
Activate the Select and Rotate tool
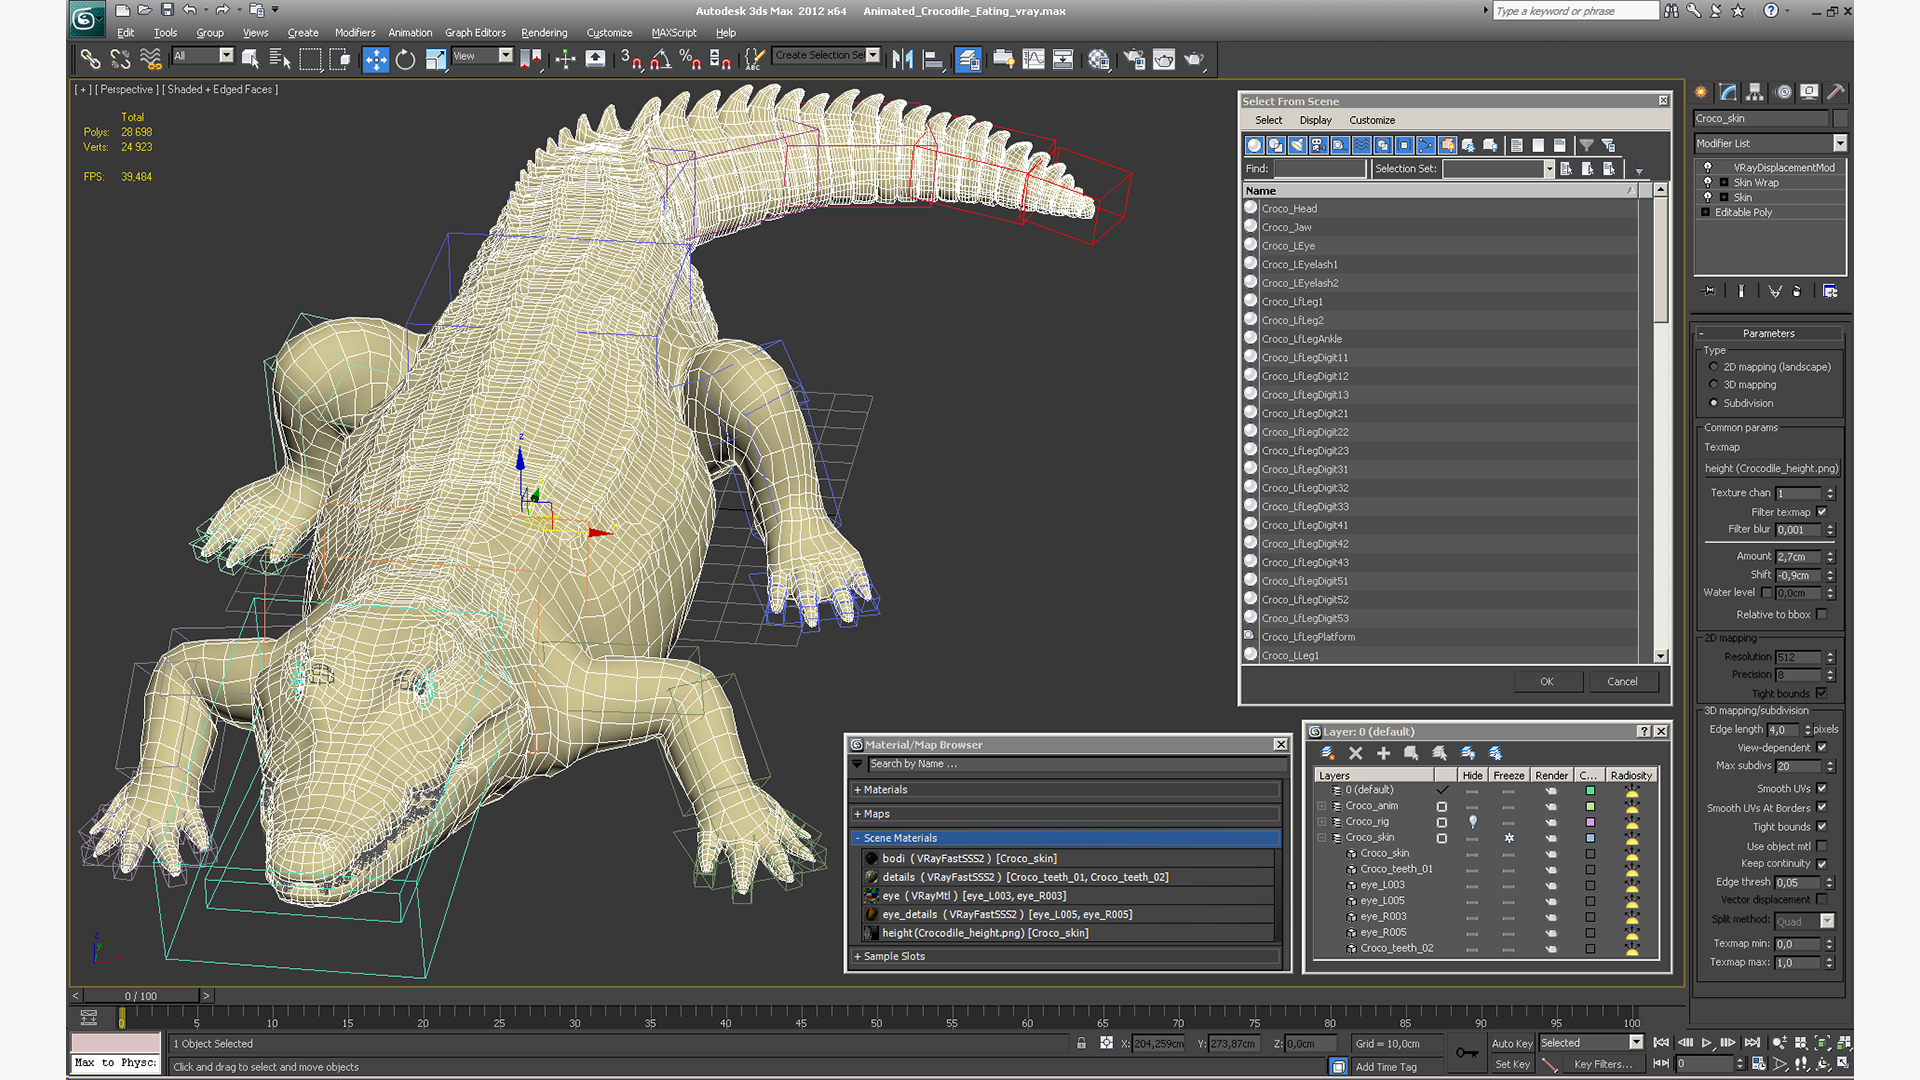[x=405, y=59]
